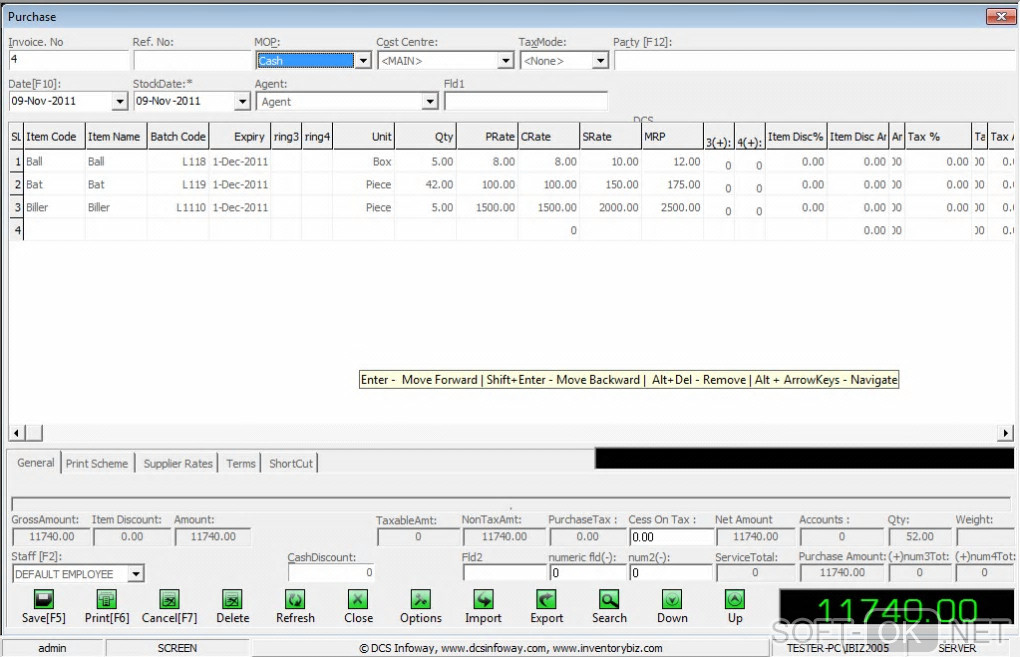The height and width of the screenshot is (657, 1020).
Task: Open the Staff DEFAULT EMPLOYEE dropdown
Action: [135, 574]
